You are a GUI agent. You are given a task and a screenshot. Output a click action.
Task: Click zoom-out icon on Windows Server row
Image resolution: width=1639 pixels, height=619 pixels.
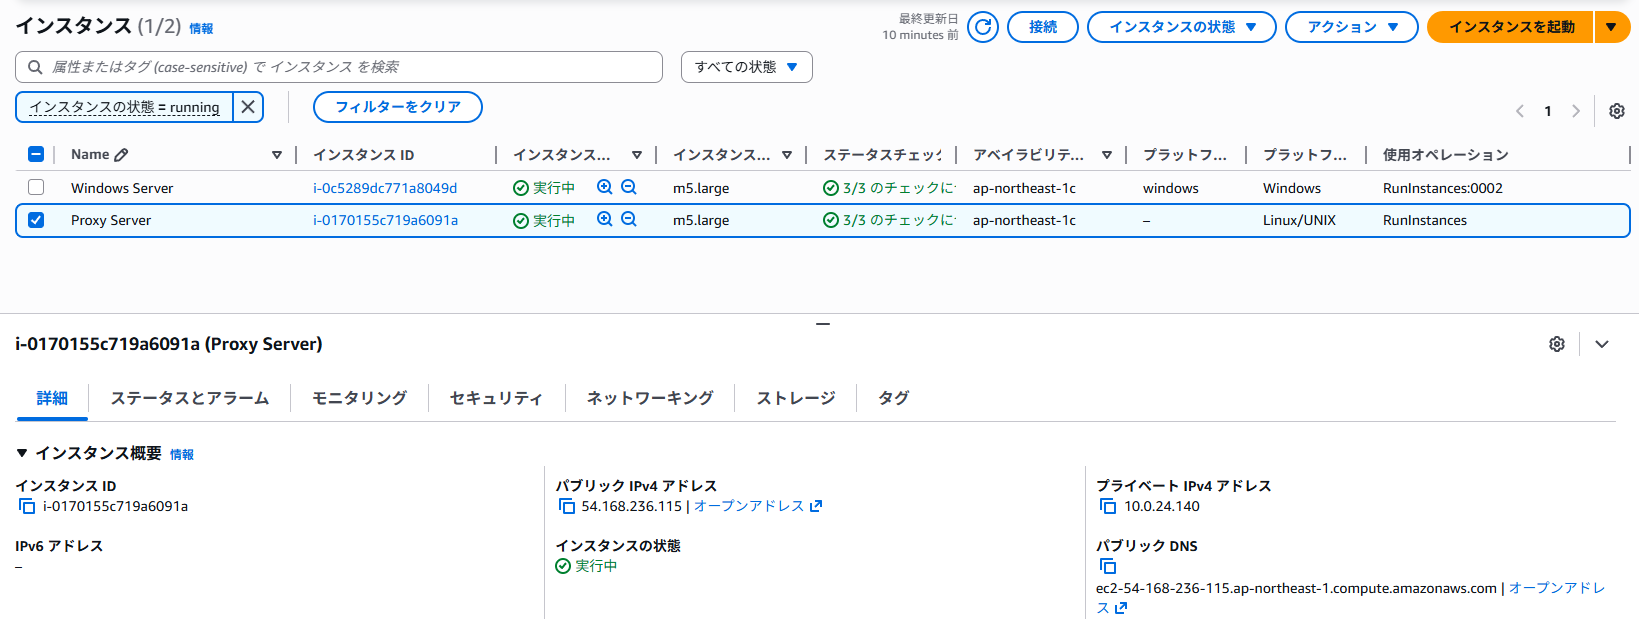(x=629, y=187)
